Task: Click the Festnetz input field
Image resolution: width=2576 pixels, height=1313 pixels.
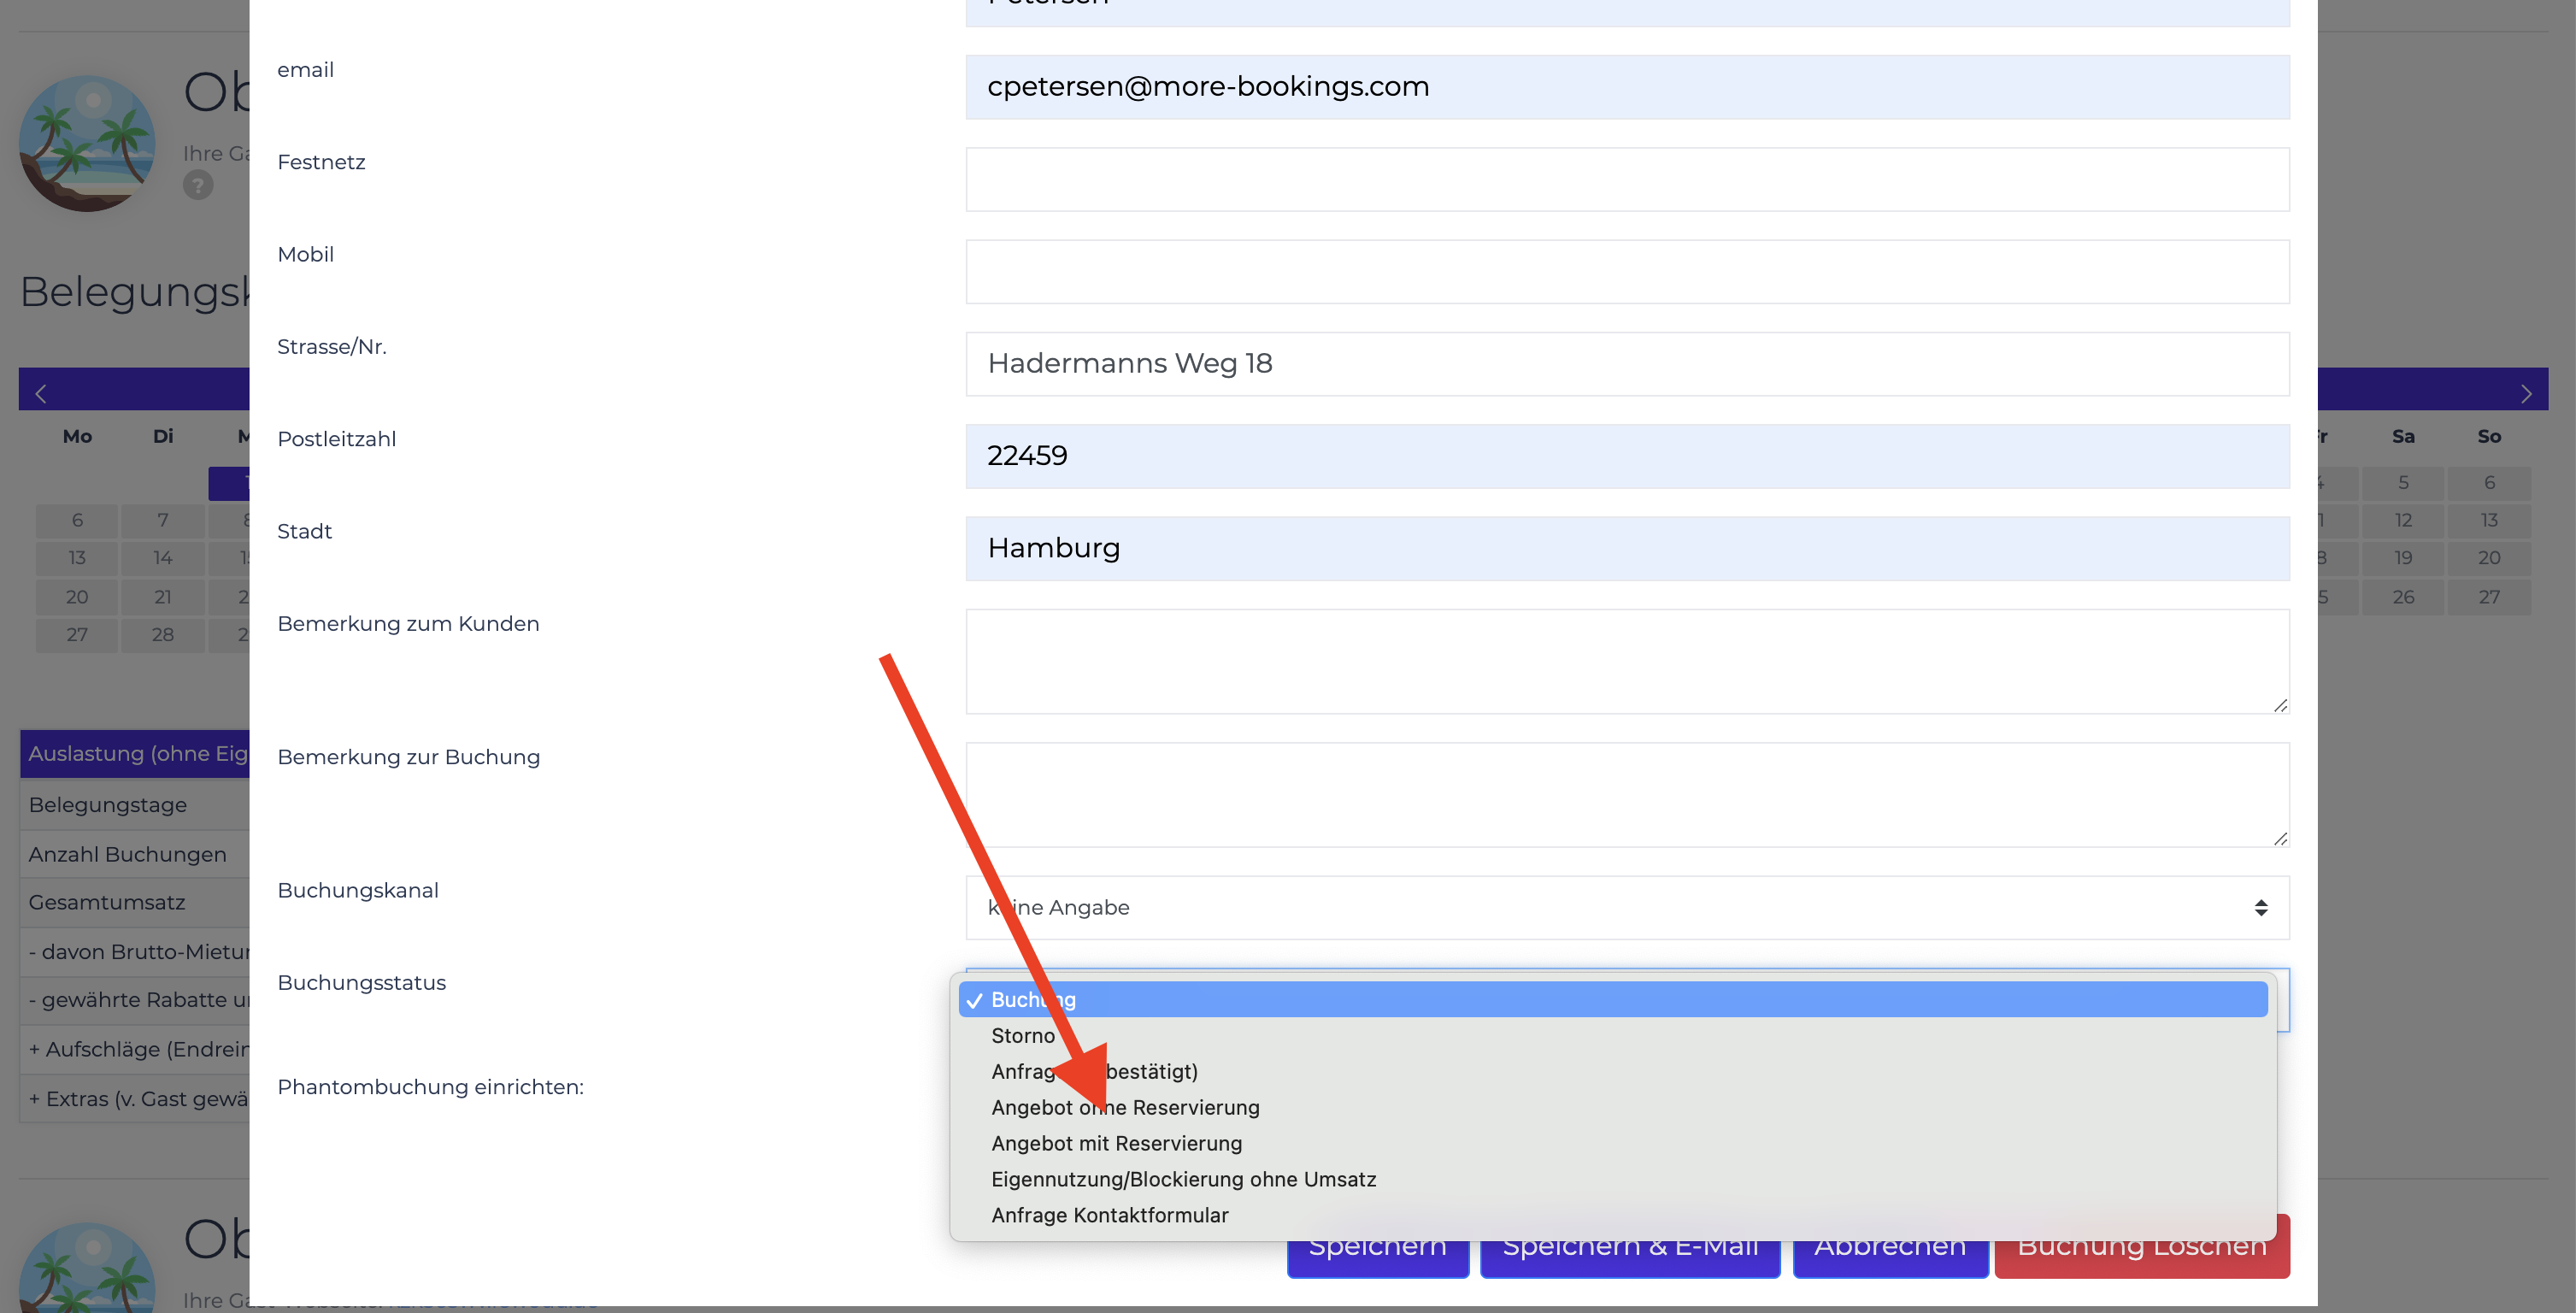Action: pos(1627,179)
